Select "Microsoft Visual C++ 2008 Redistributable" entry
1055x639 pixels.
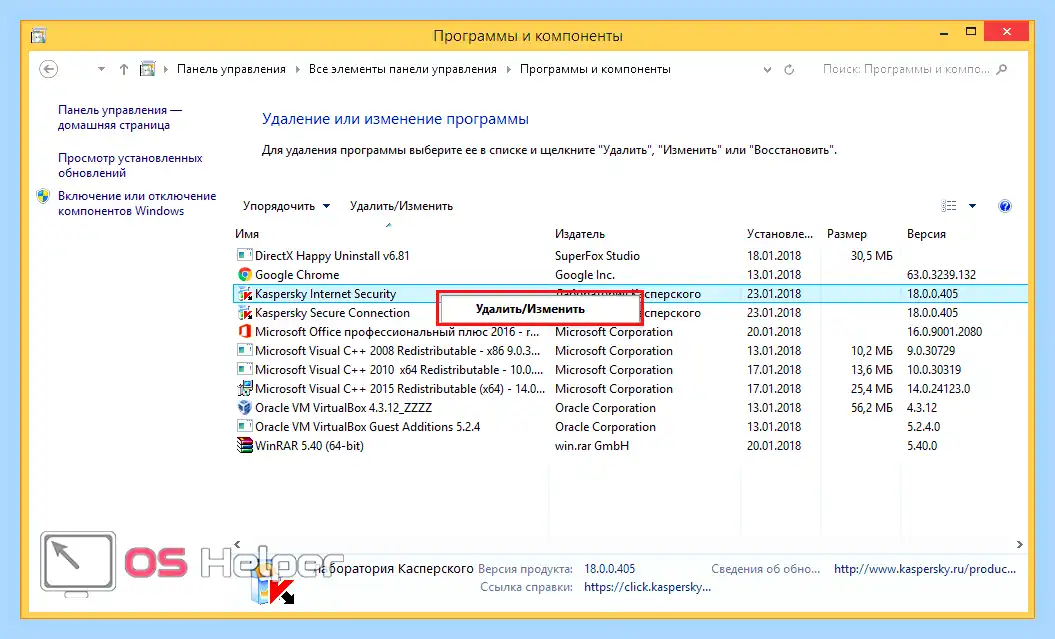(398, 350)
